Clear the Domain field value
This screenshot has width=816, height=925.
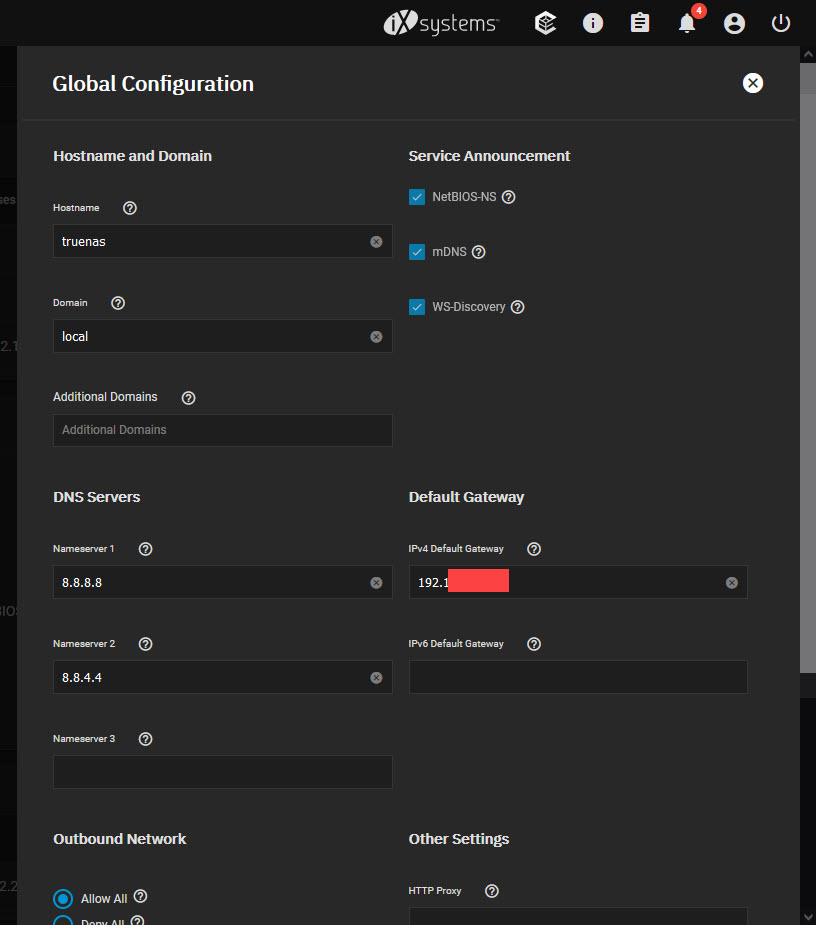click(x=376, y=337)
